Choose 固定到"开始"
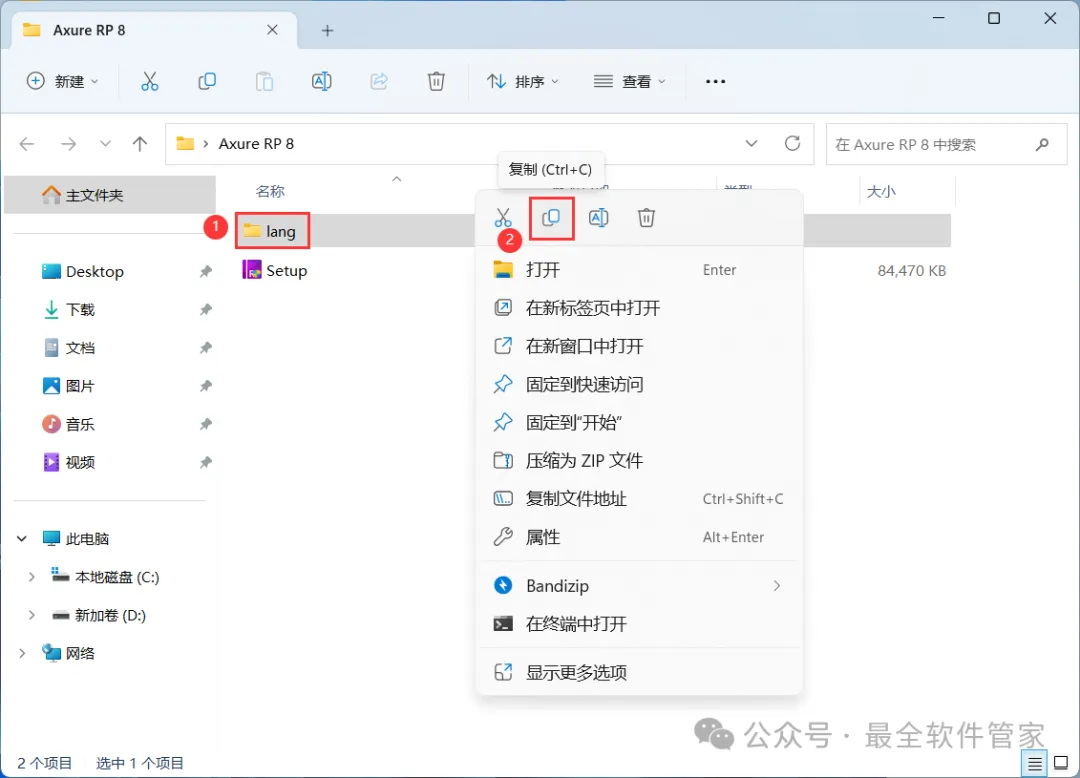The height and width of the screenshot is (778, 1080). [639, 422]
